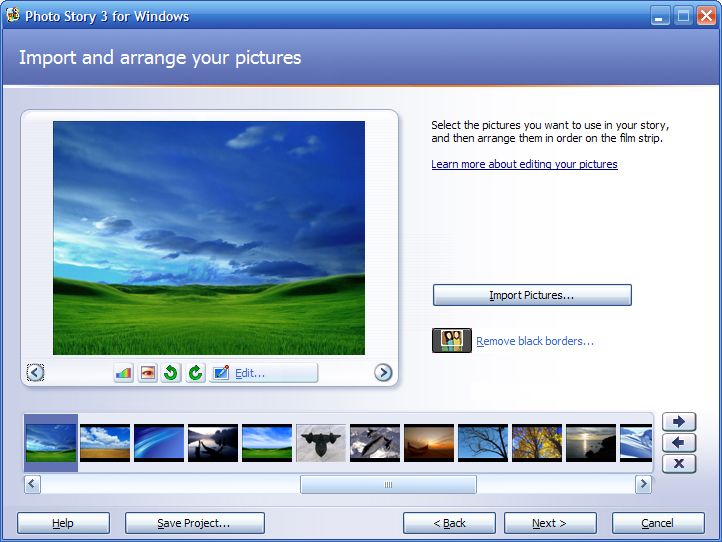Select the bare tree branches thumbnail
722x542 pixels.
[483, 443]
